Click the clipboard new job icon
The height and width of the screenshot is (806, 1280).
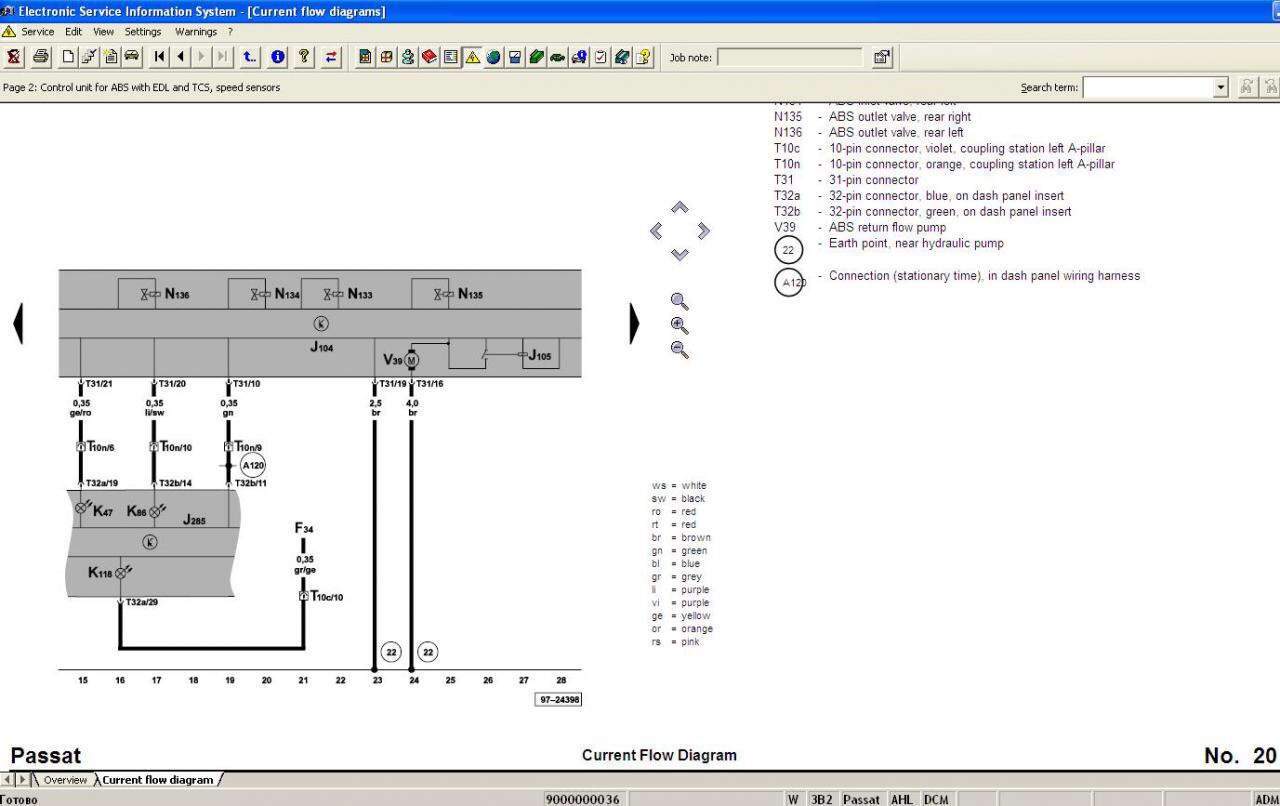pos(110,57)
